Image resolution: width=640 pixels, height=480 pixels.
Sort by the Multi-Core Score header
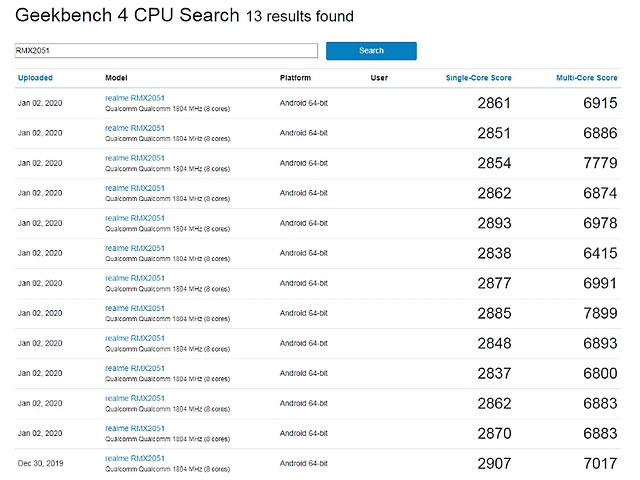tap(588, 78)
